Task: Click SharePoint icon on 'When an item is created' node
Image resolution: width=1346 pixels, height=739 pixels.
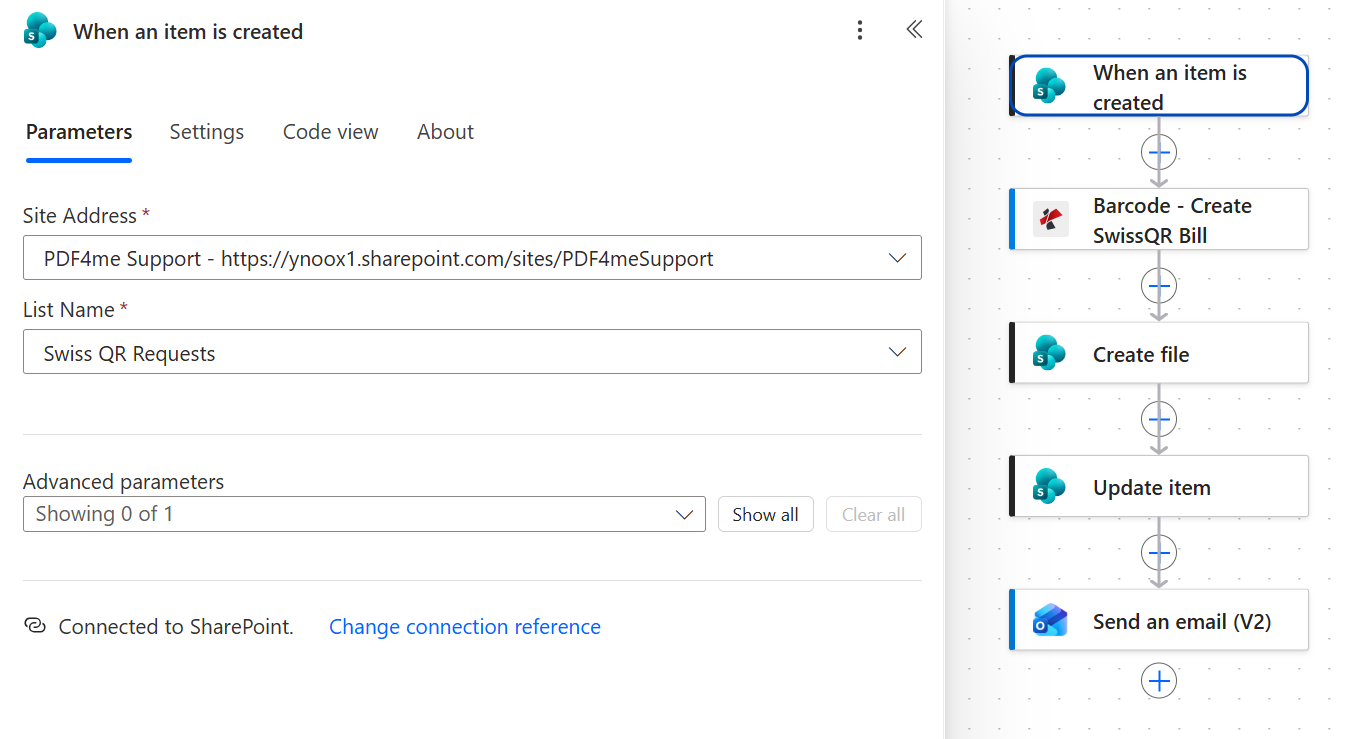Action: (x=1050, y=86)
